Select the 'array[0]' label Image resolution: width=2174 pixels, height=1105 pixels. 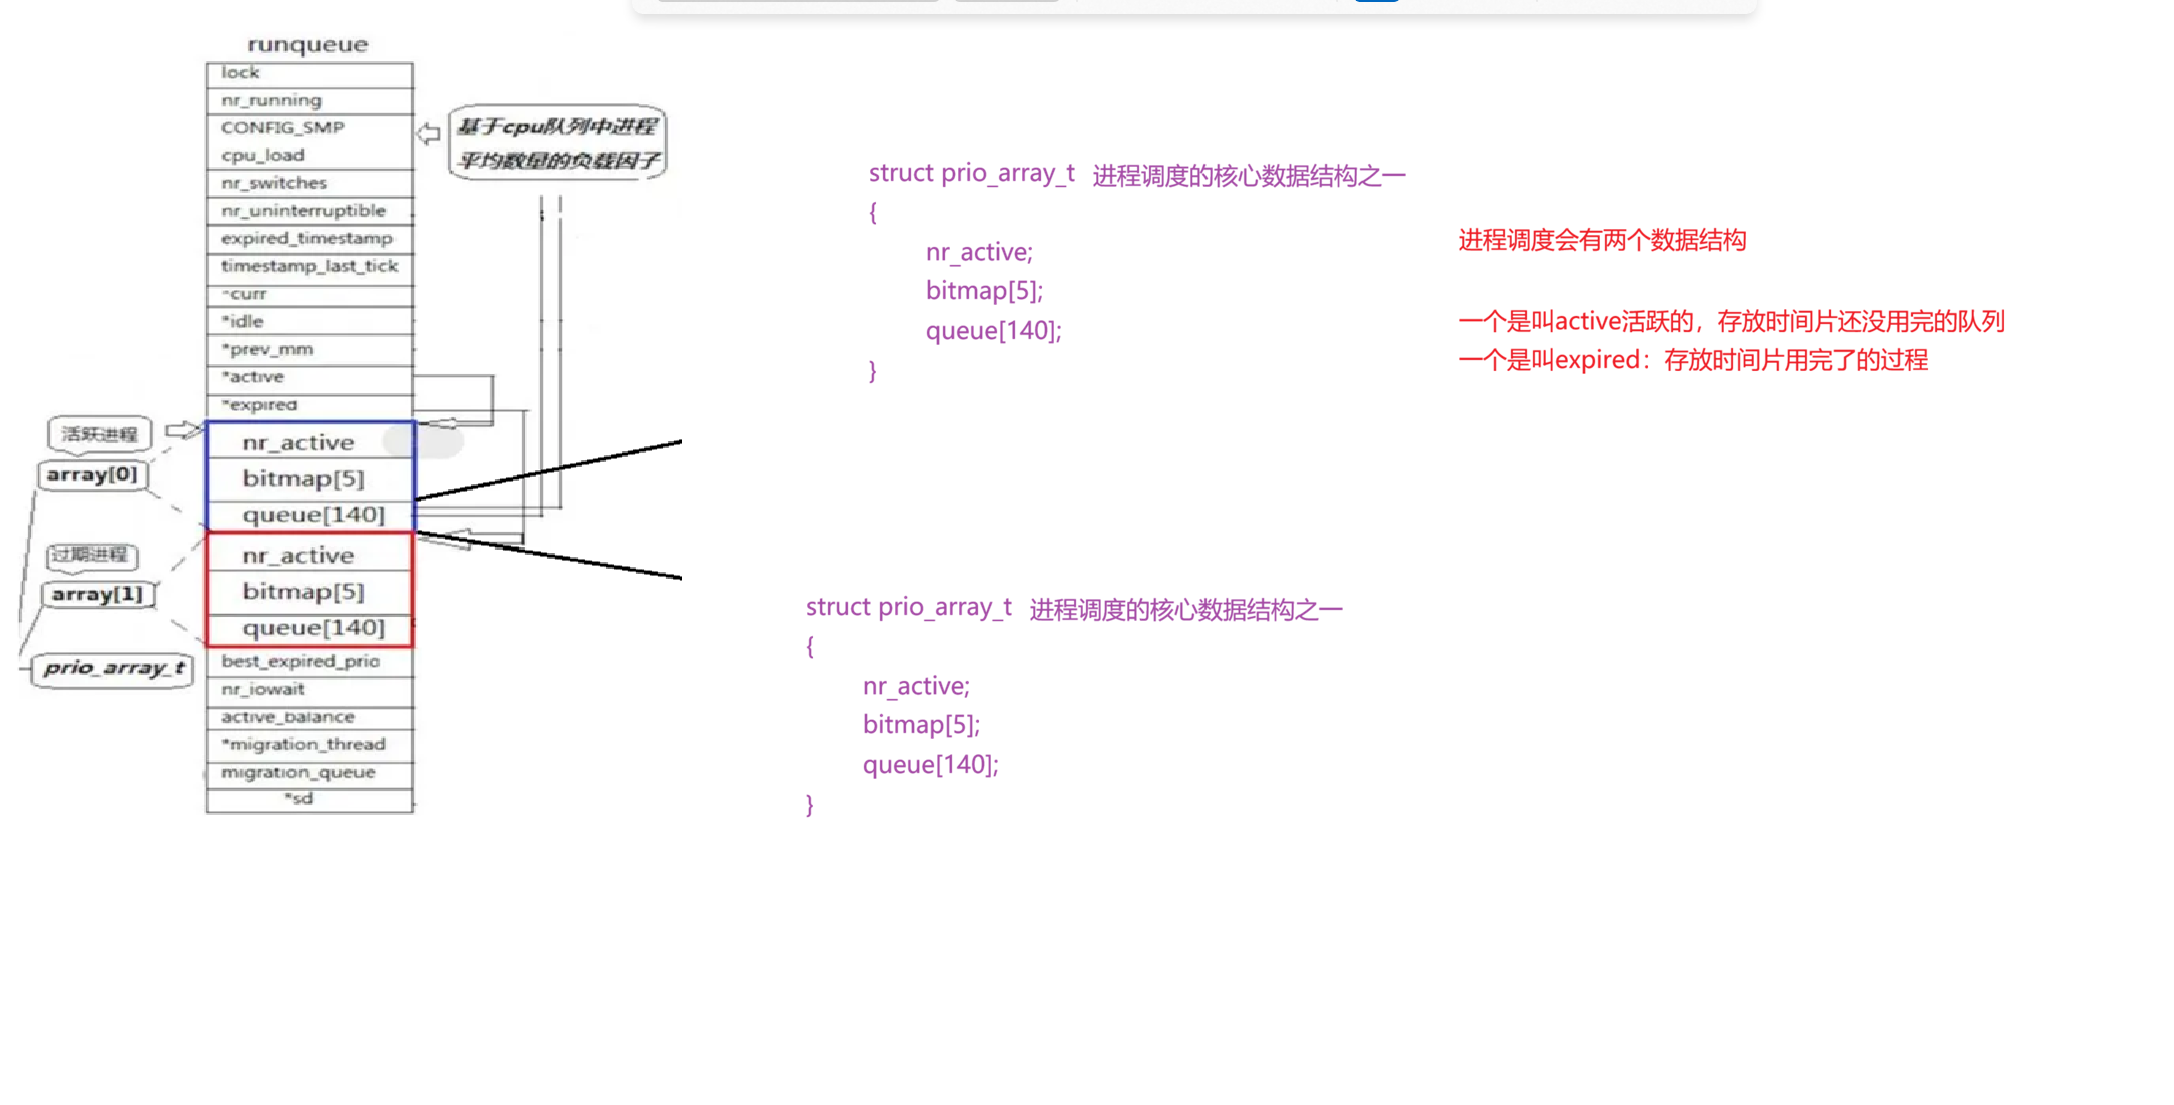point(92,475)
